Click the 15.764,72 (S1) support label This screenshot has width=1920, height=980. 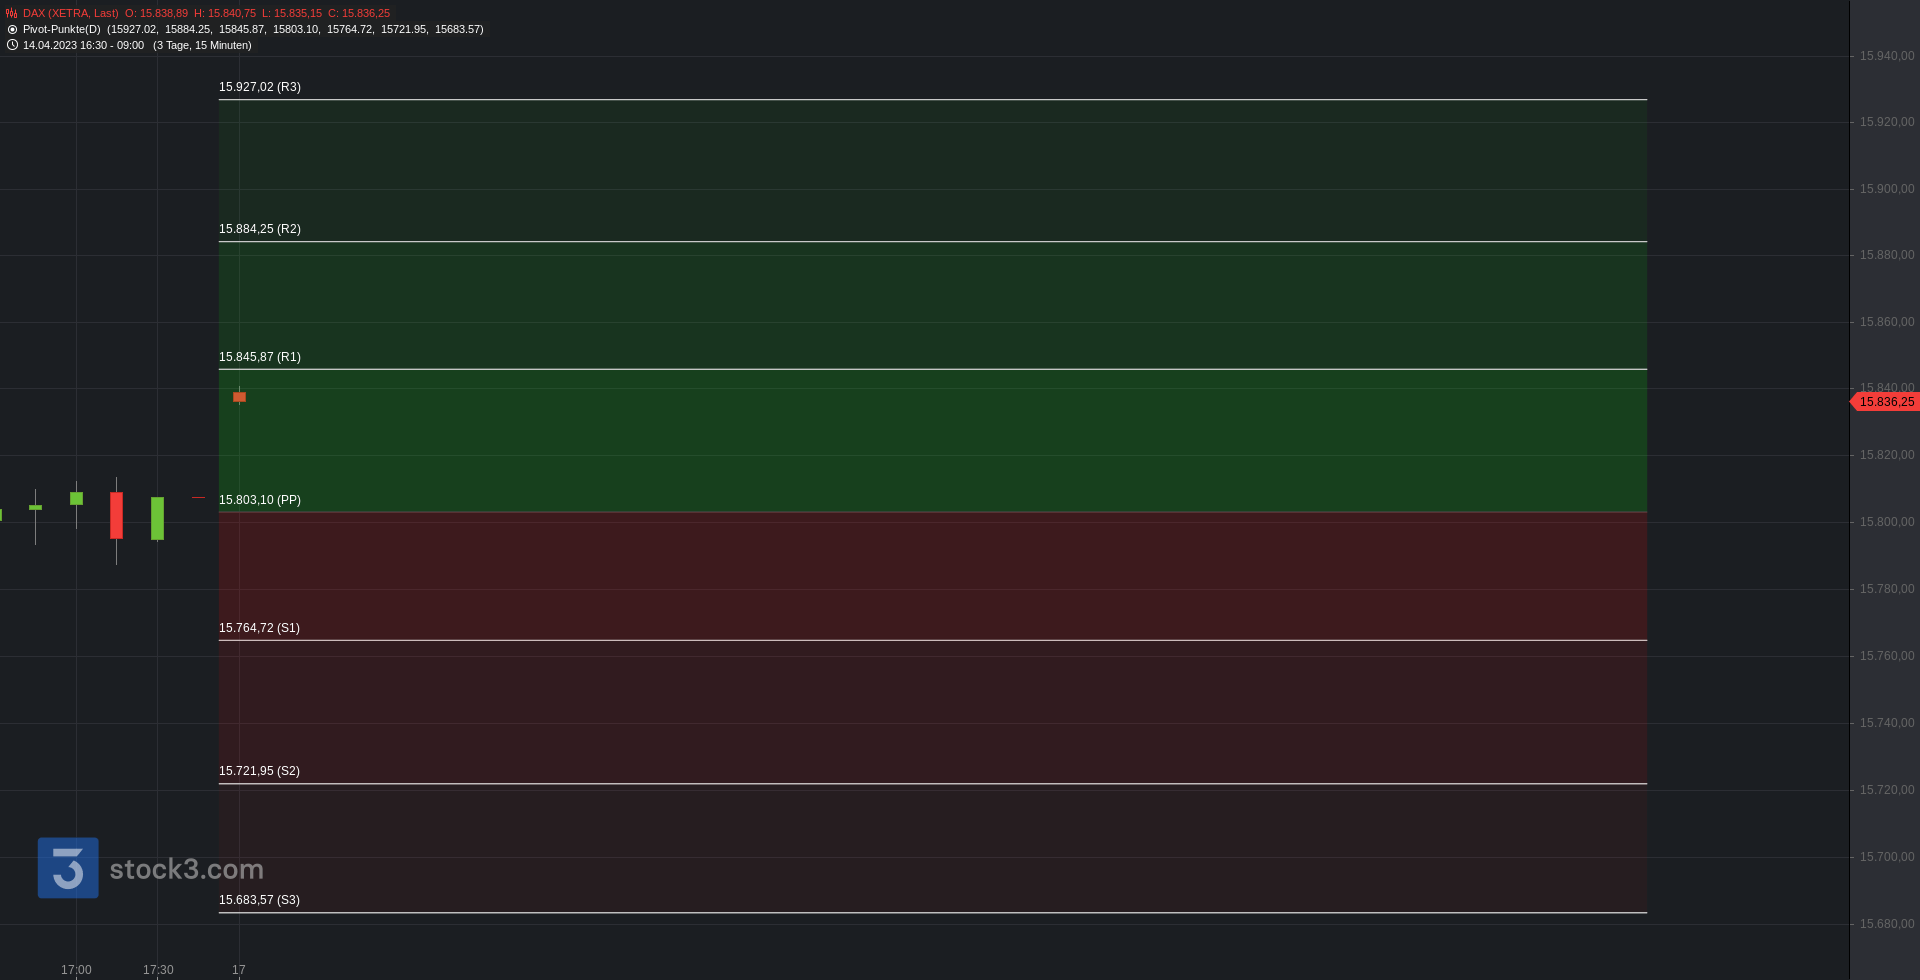point(259,628)
